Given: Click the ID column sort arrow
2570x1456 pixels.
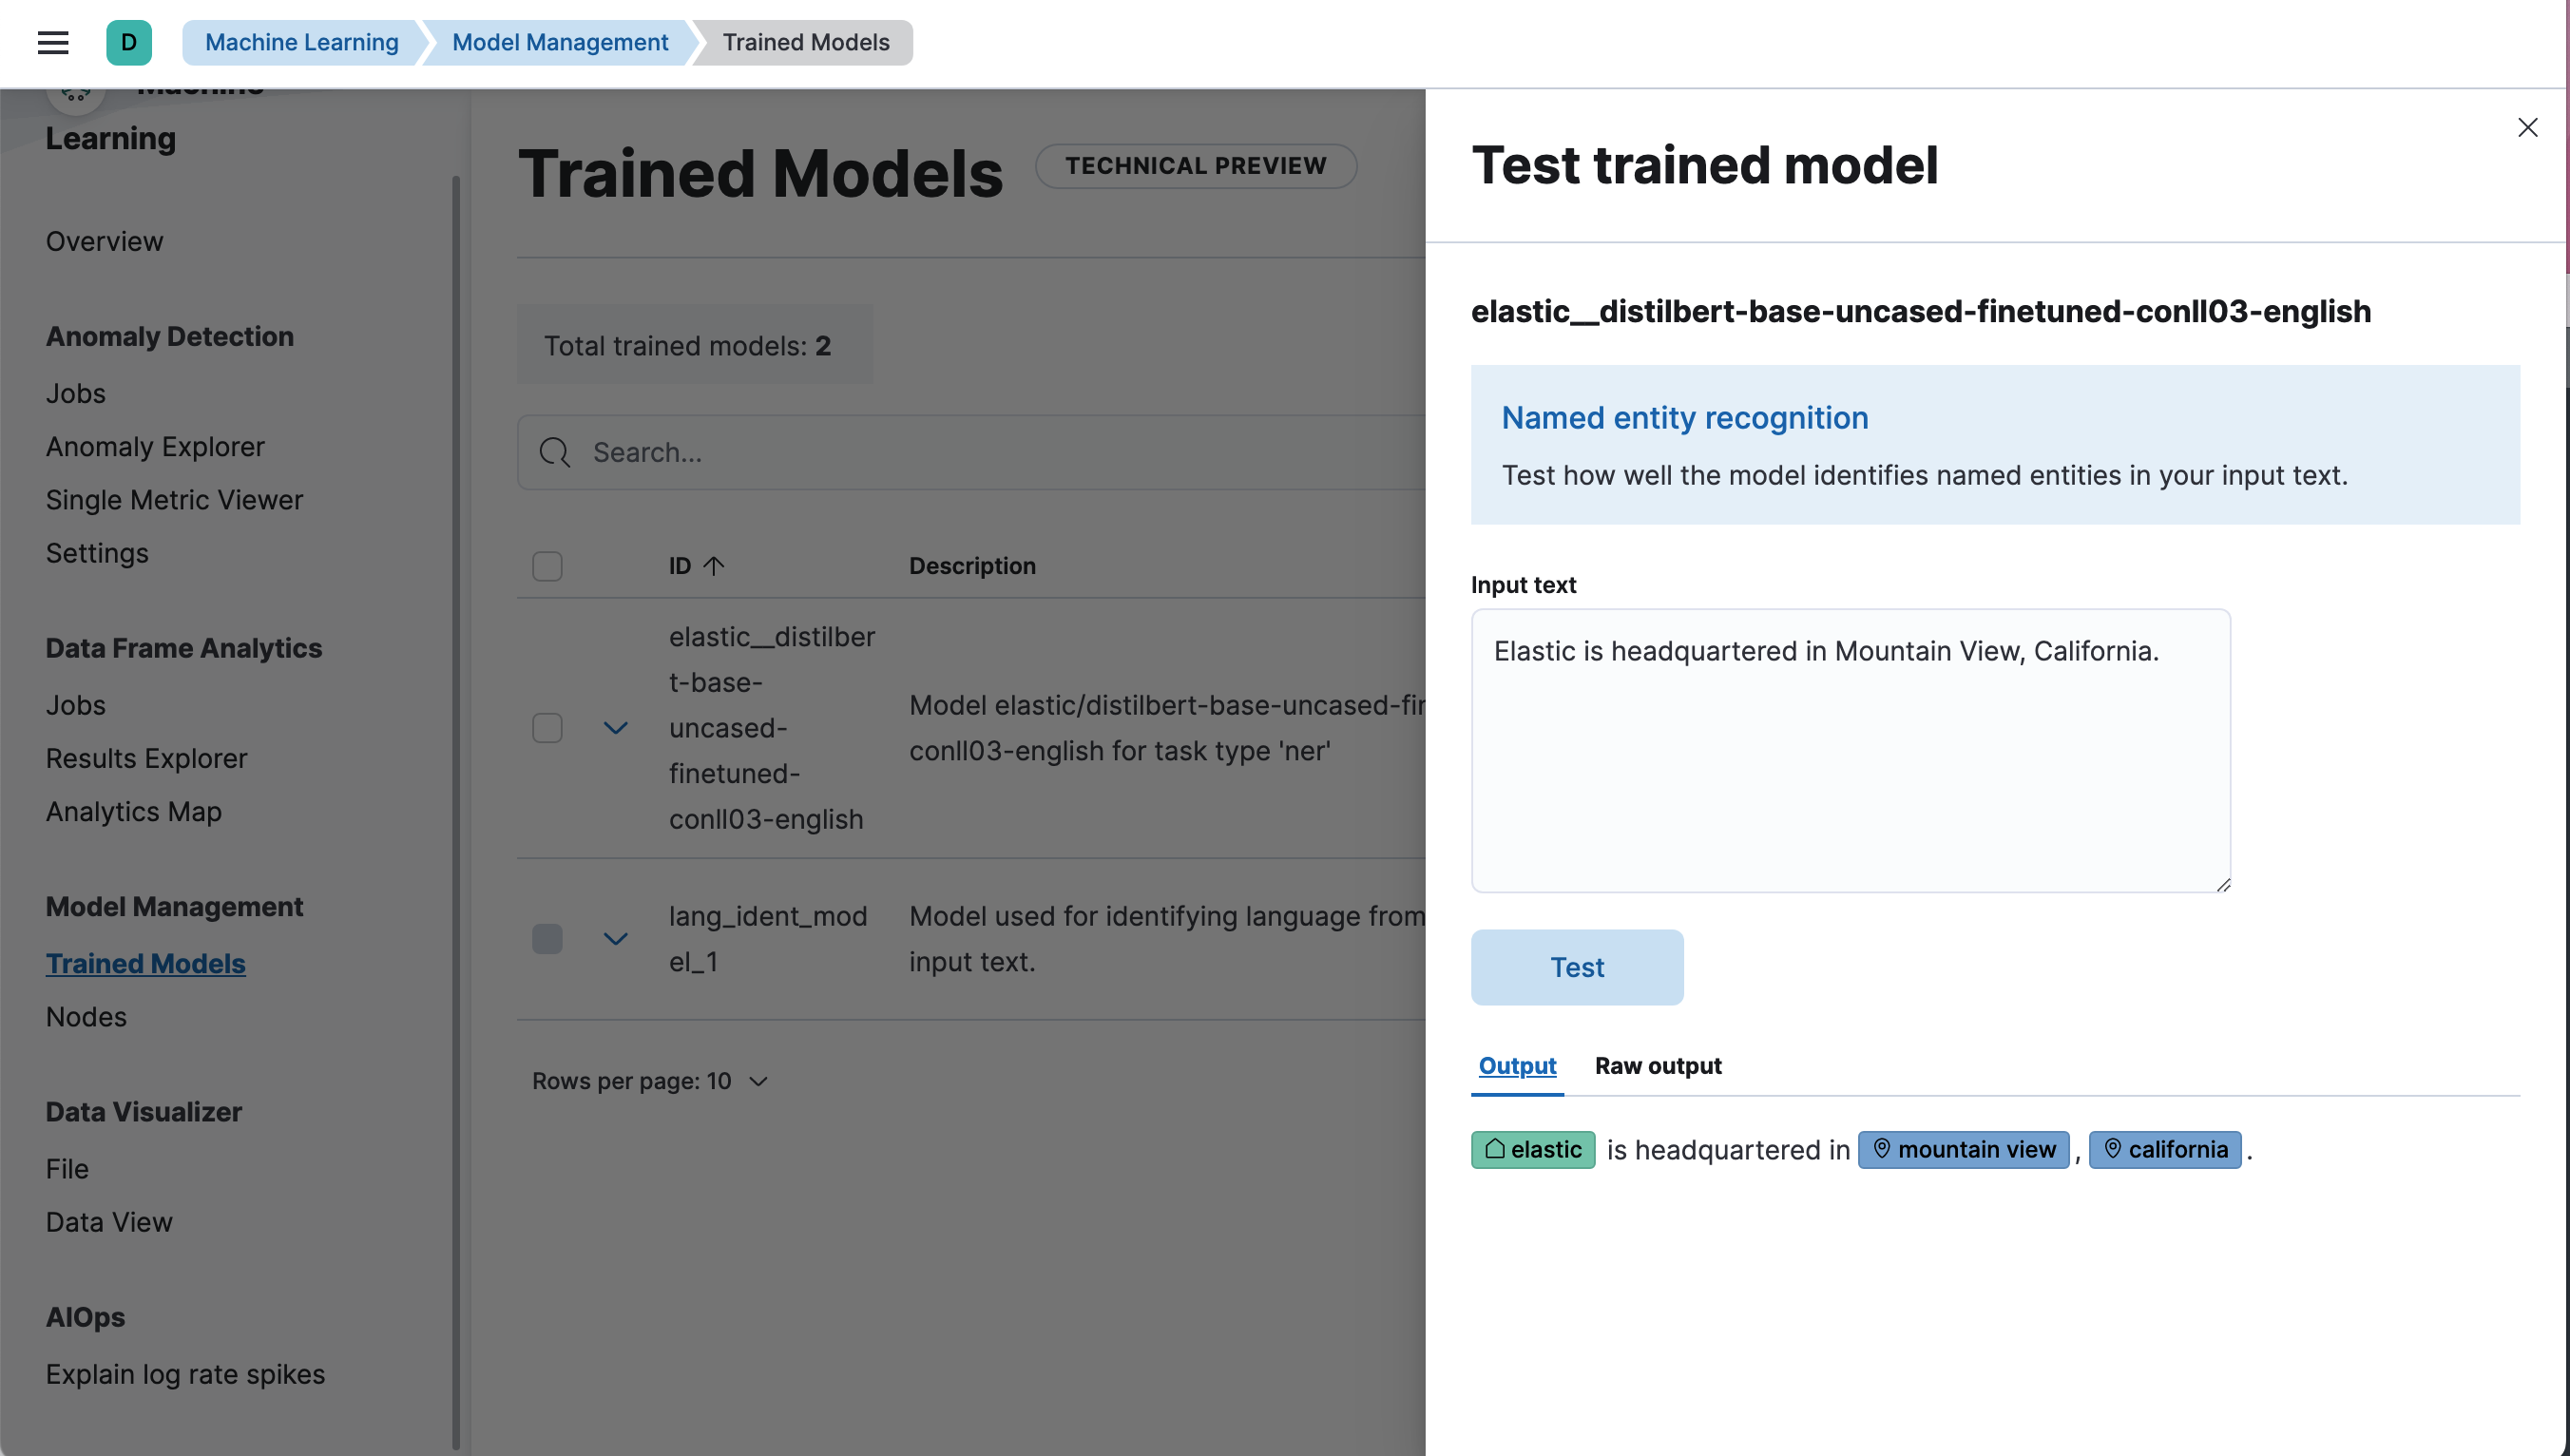Looking at the screenshot, I should pos(716,565).
